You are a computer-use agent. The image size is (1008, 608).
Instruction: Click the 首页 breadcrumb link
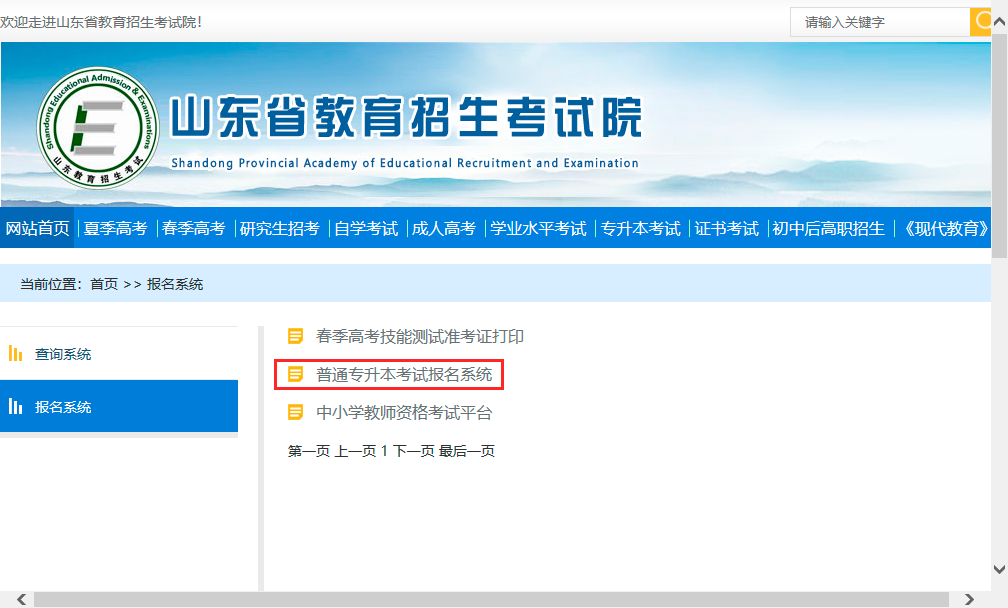(104, 284)
